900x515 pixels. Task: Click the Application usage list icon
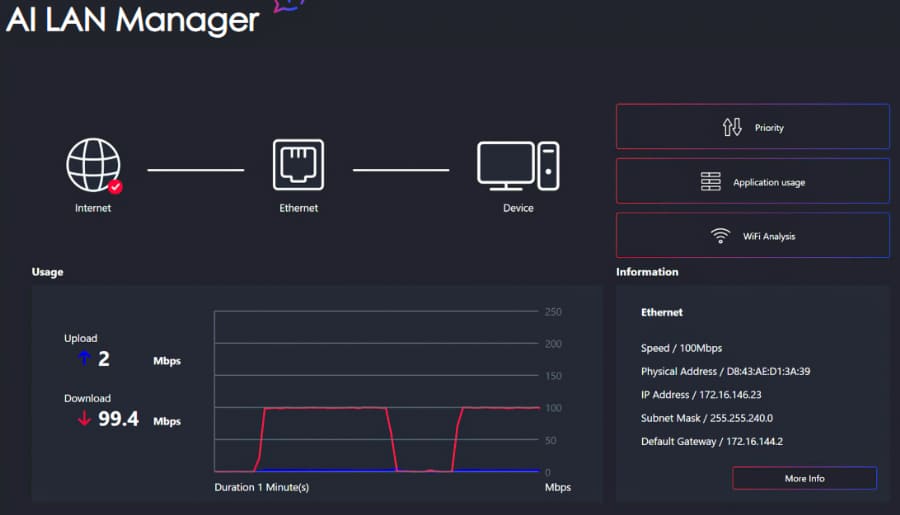click(710, 182)
